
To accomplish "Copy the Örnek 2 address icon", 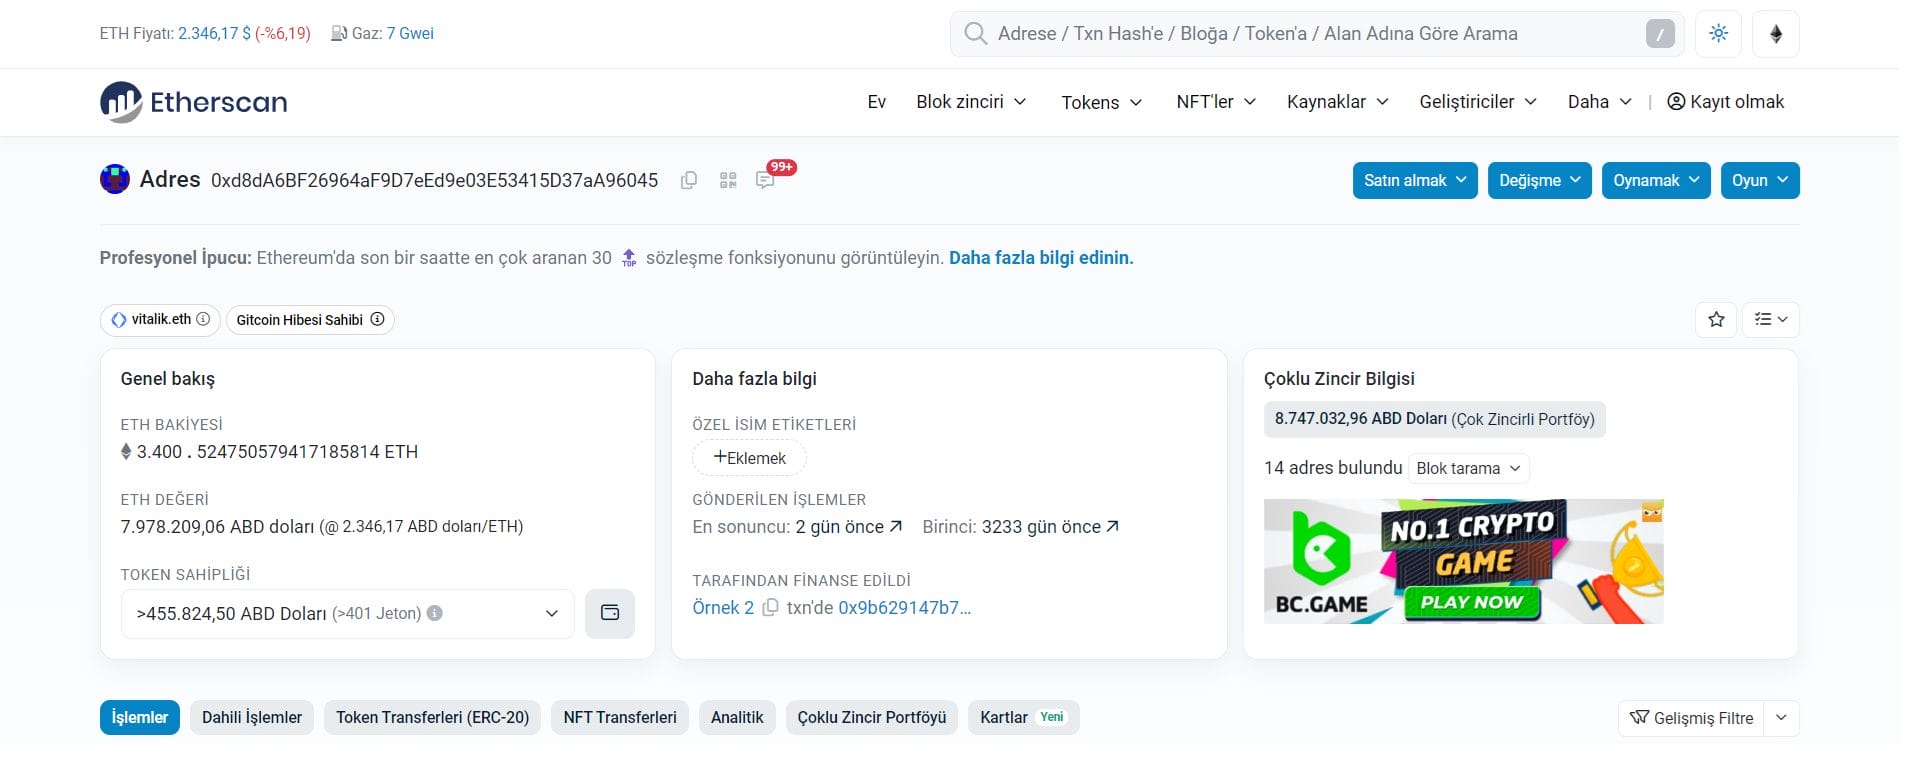I will point(770,608).
